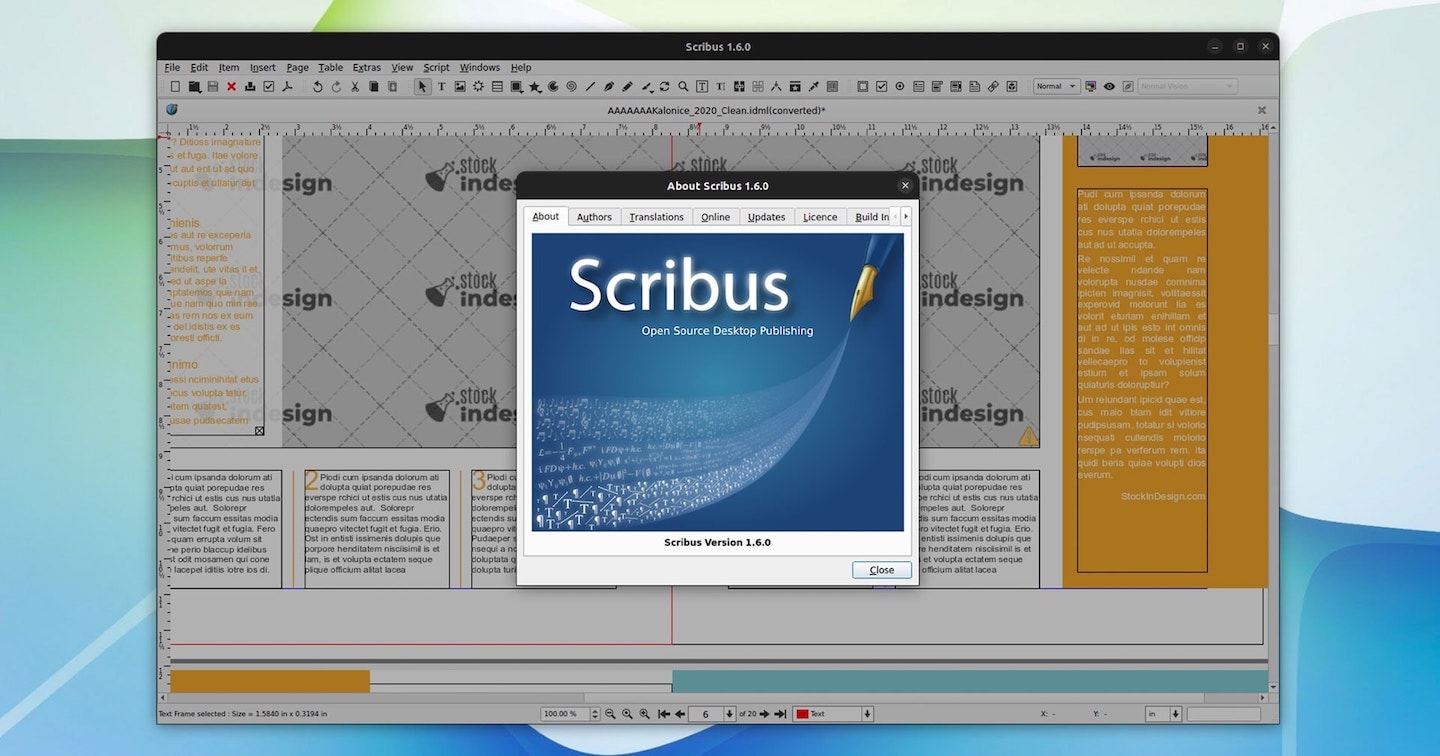Select the Line tool
This screenshot has height=756, width=1440.
point(590,87)
